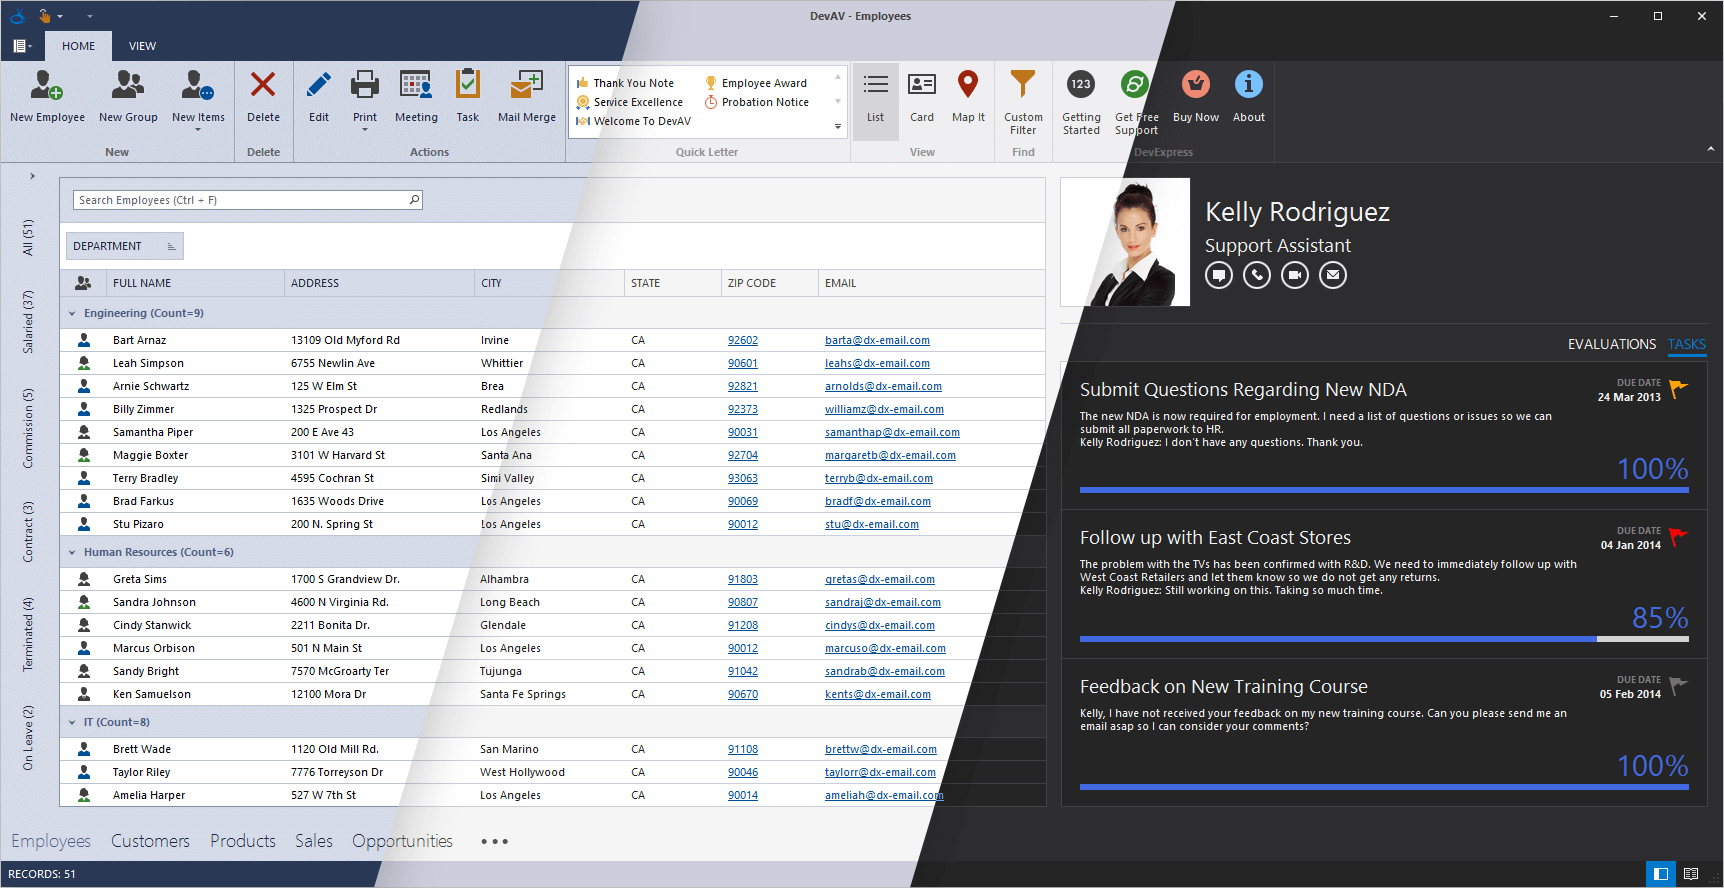Click the NDA task 100% progress bar
1724x888 pixels.
click(1384, 490)
